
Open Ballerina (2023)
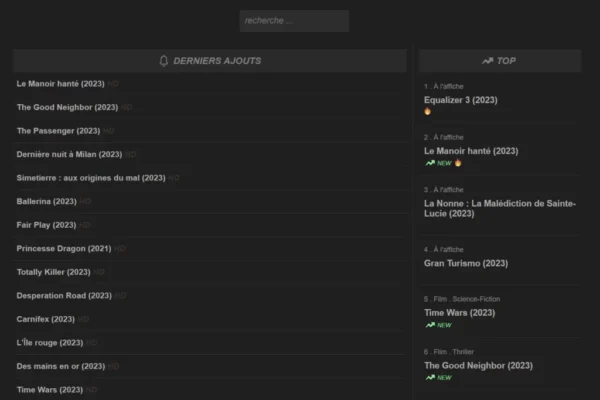click(47, 201)
